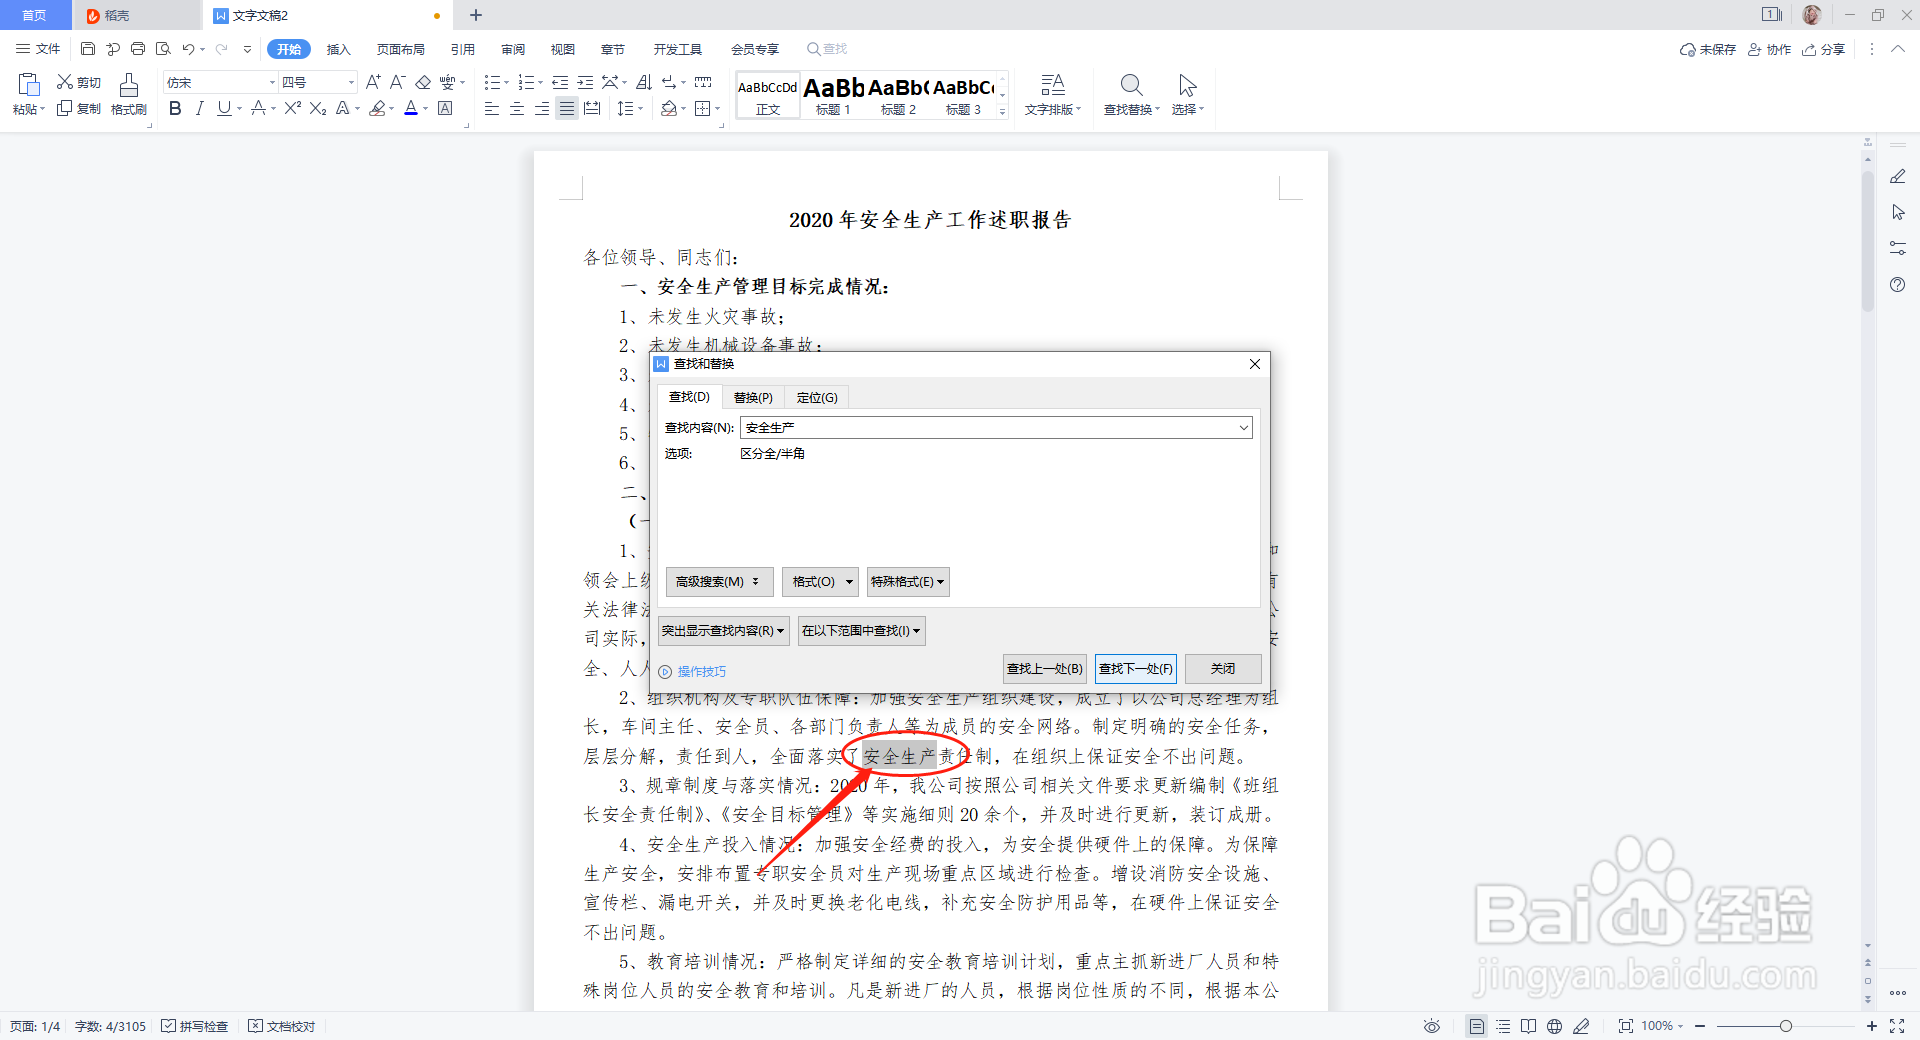Screen dimensions: 1920x1040
Task: Open Highlight Found Content (突出显示查找内容) dropdown
Action: pos(724,631)
